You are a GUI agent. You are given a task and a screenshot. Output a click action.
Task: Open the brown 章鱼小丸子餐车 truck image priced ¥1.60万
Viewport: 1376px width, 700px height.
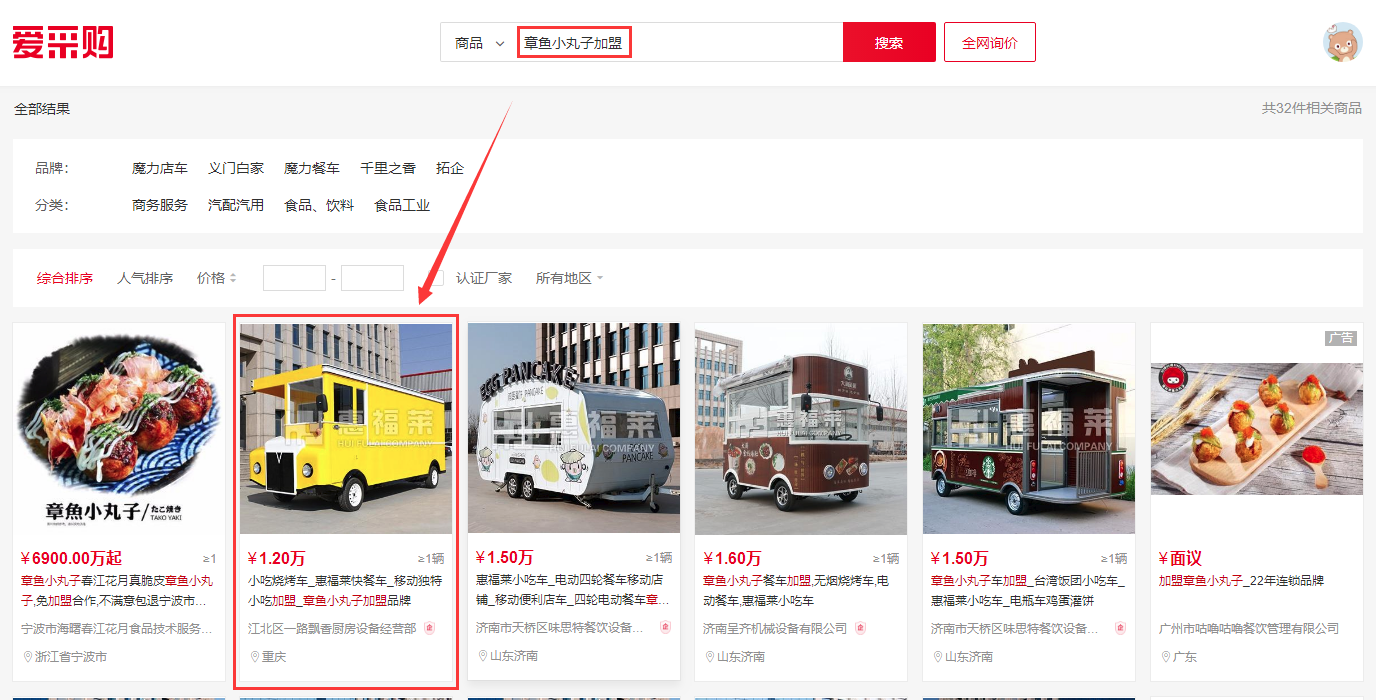(x=801, y=428)
